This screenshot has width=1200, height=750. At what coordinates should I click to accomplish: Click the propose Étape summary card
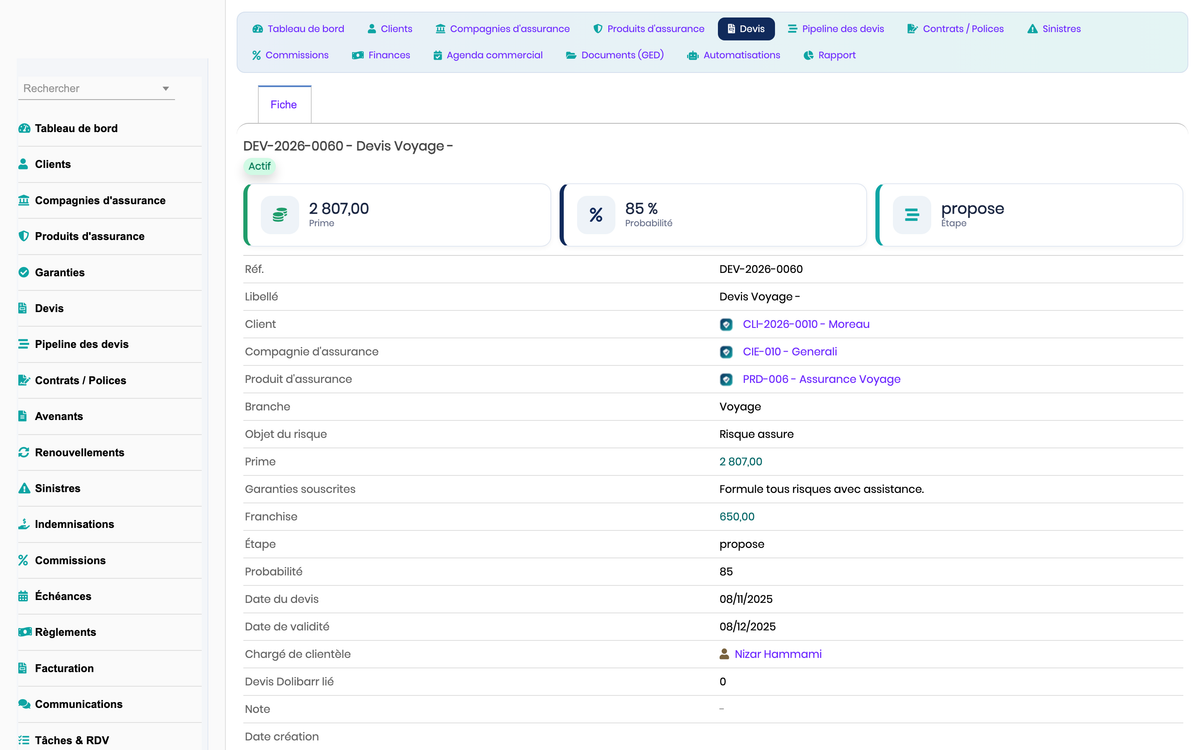pyautogui.click(x=1029, y=215)
